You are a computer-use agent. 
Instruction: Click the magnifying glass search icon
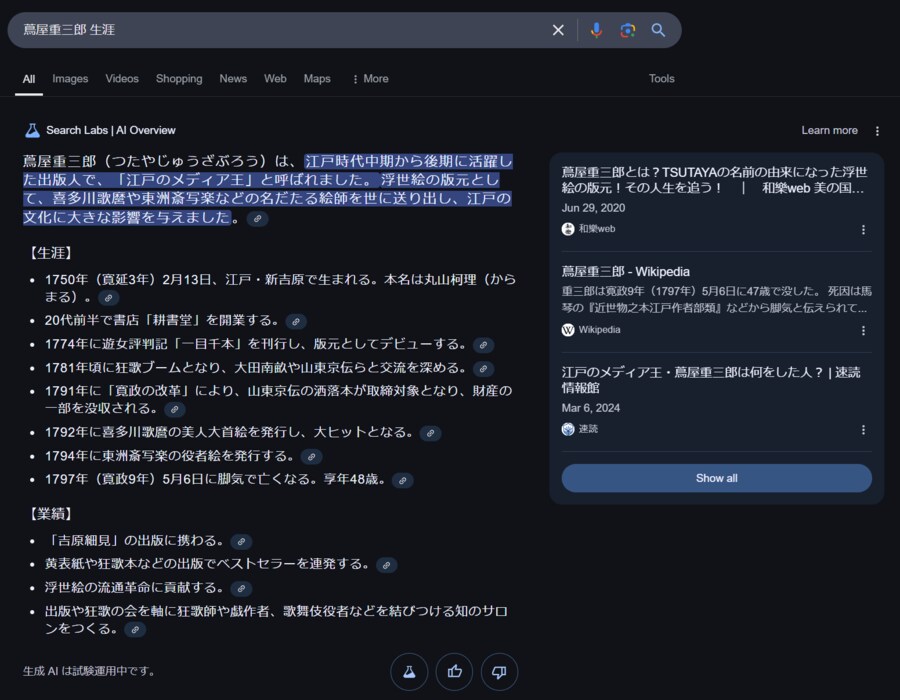[658, 30]
